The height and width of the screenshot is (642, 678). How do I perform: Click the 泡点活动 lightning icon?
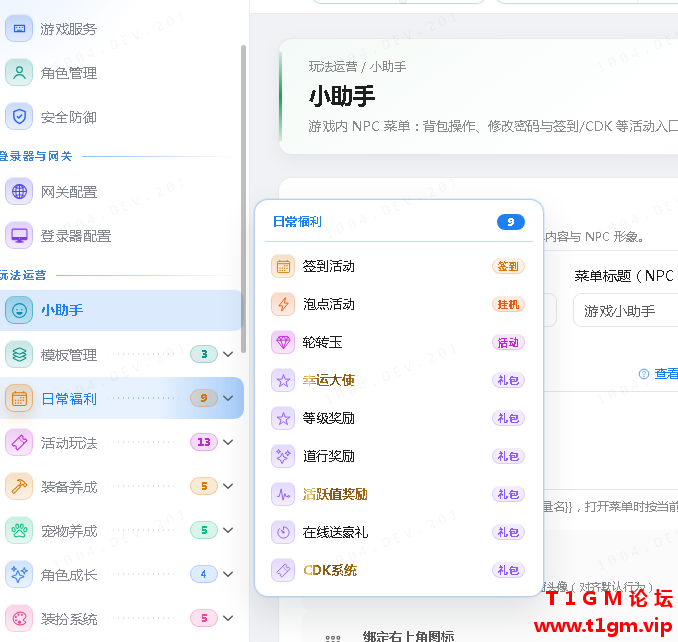coord(283,304)
